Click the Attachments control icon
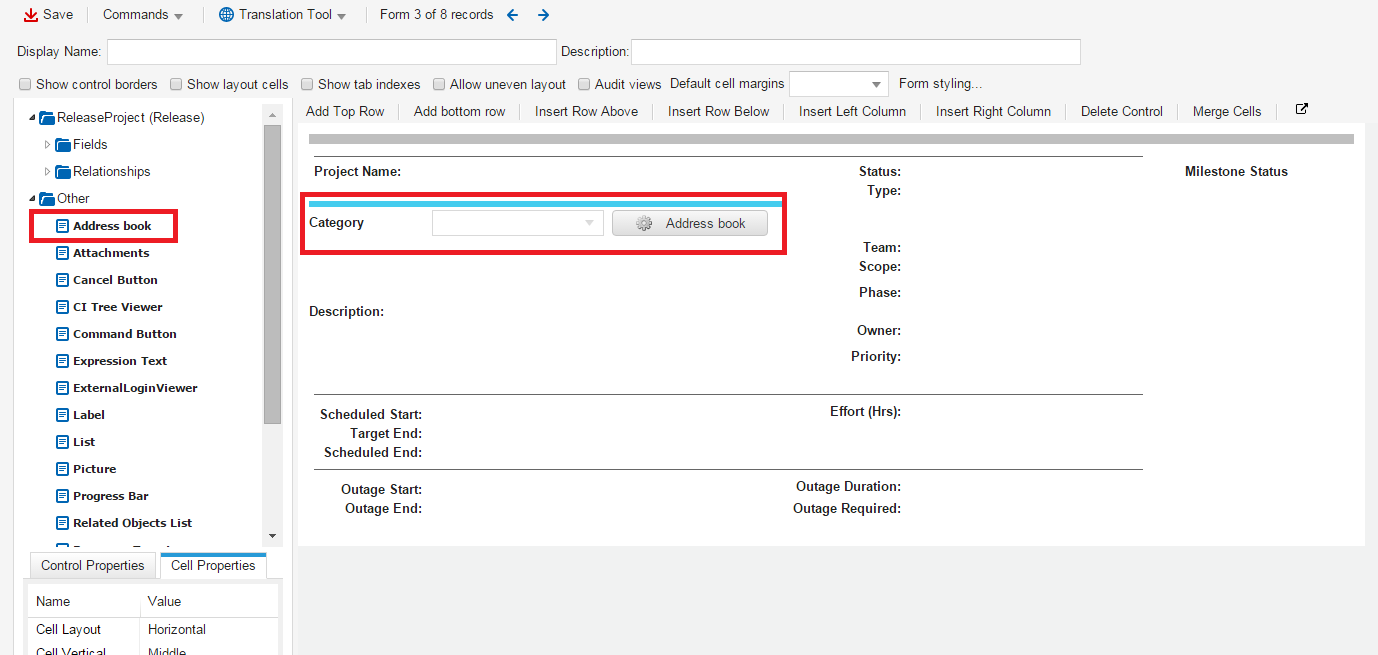Viewport: 1378px width, 655px height. pyautogui.click(x=62, y=252)
